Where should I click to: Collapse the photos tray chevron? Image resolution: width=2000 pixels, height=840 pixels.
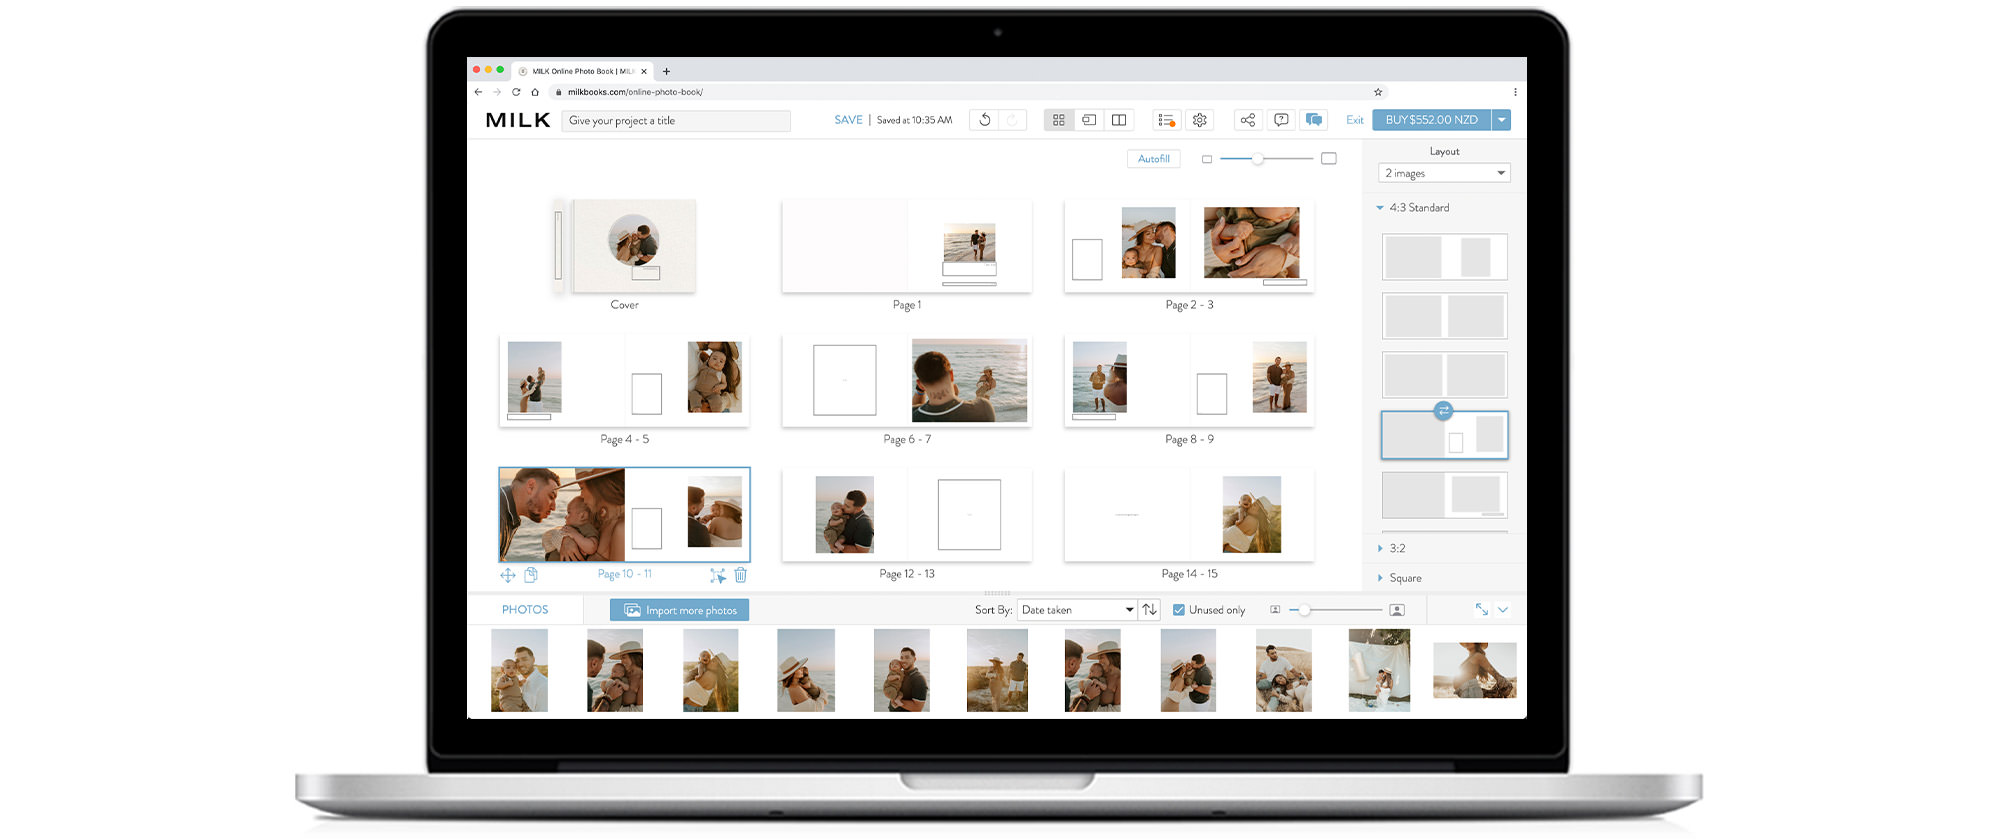[1503, 609]
